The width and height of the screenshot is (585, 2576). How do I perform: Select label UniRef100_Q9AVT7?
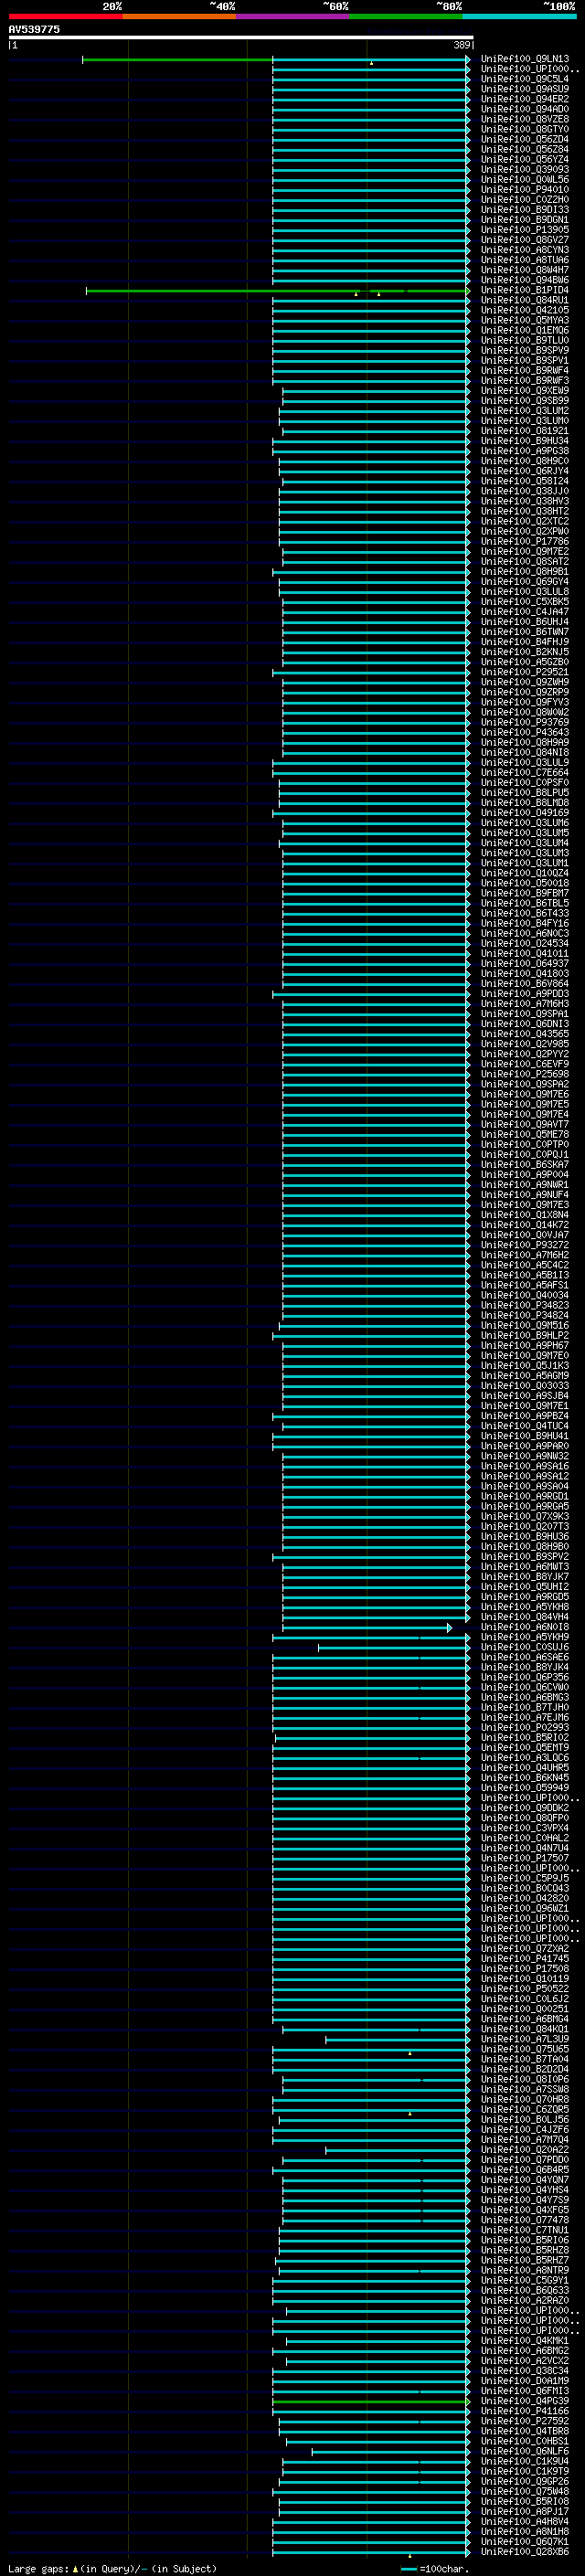click(x=525, y=1124)
